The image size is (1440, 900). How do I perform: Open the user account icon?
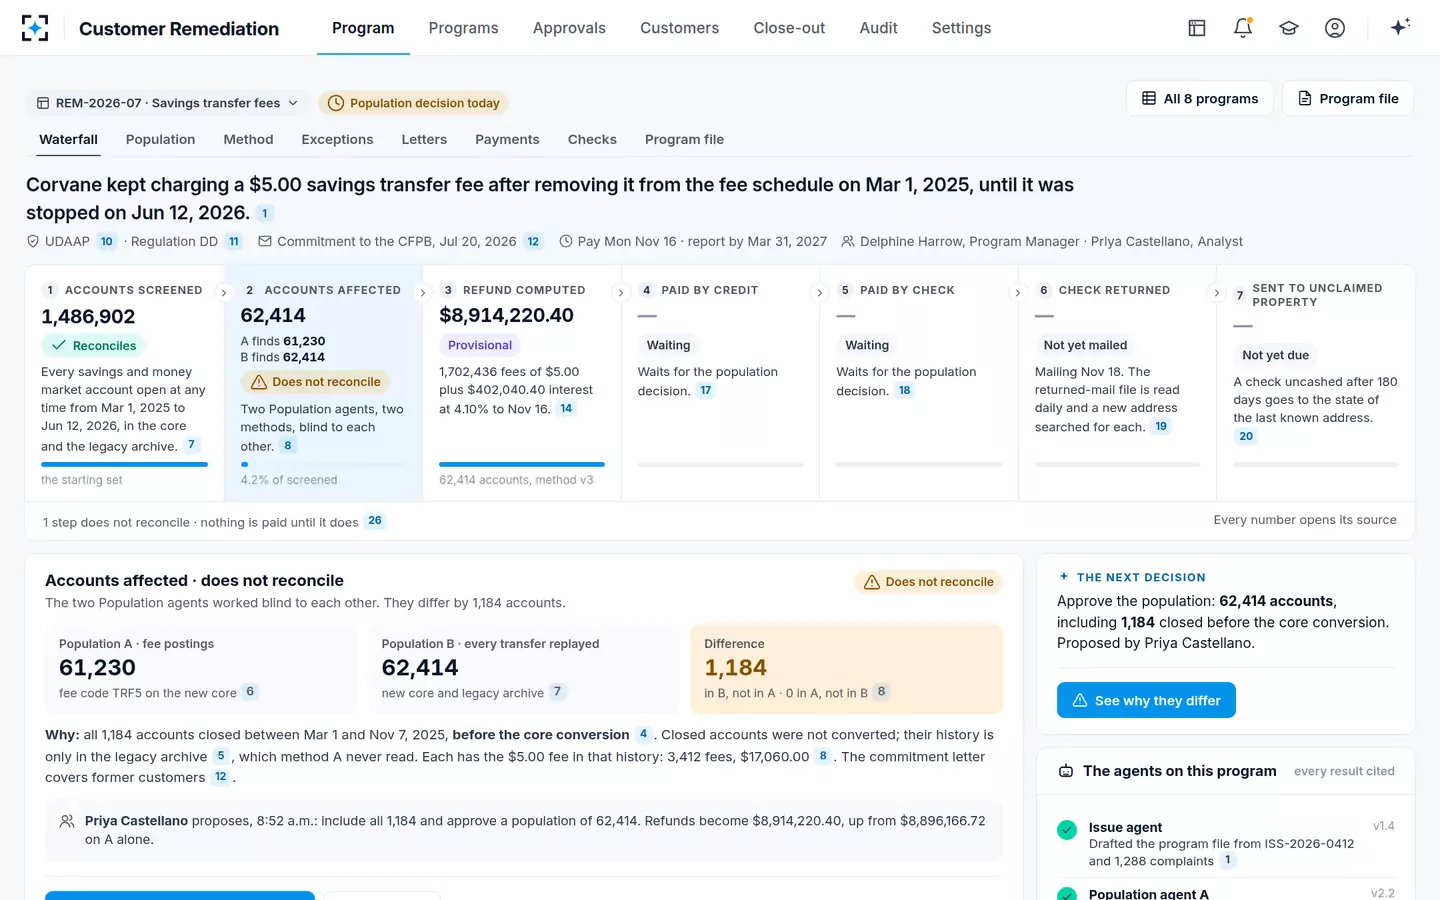tap(1335, 28)
